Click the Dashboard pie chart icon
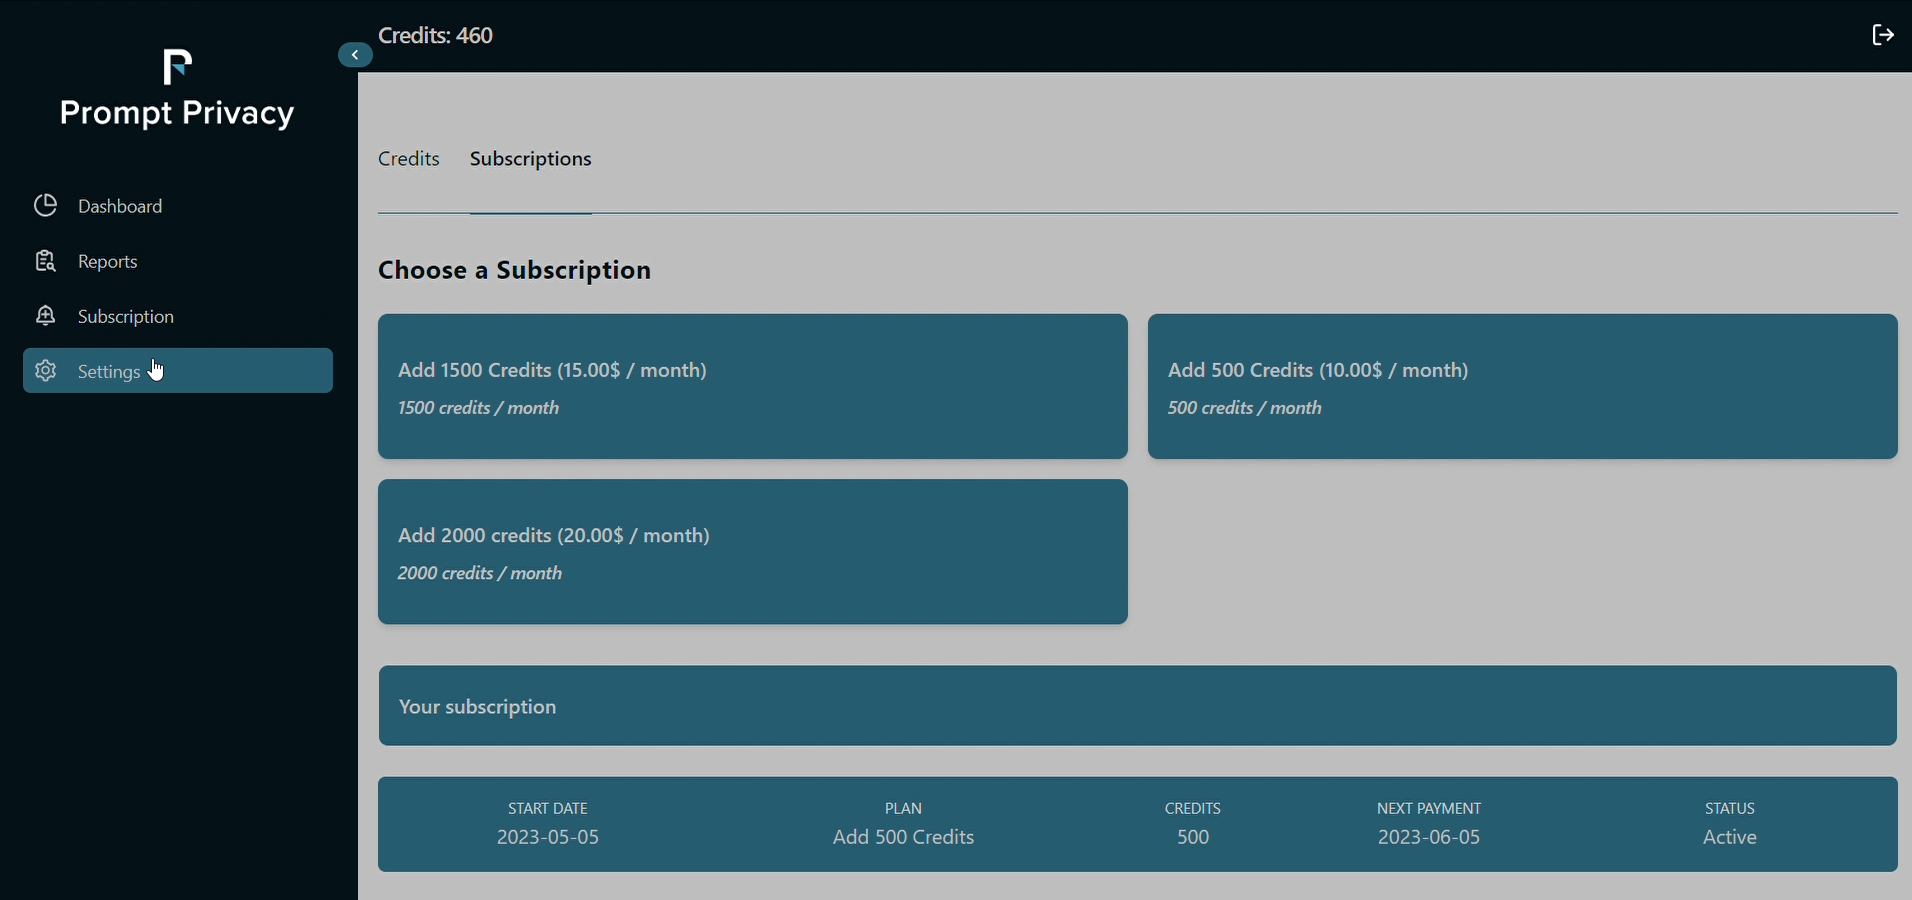The width and height of the screenshot is (1912, 900). tap(46, 205)
